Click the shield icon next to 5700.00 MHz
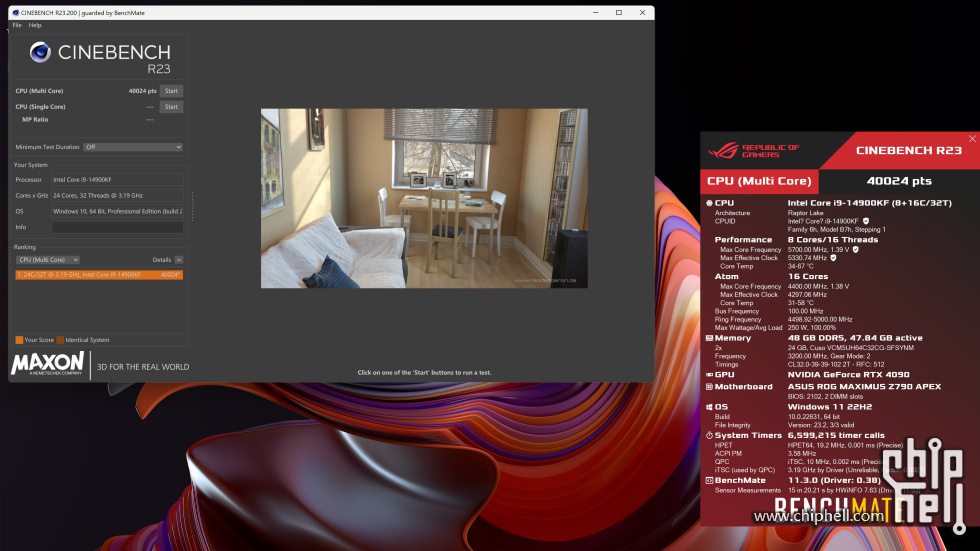980x551 pixels. coord(856,250)
